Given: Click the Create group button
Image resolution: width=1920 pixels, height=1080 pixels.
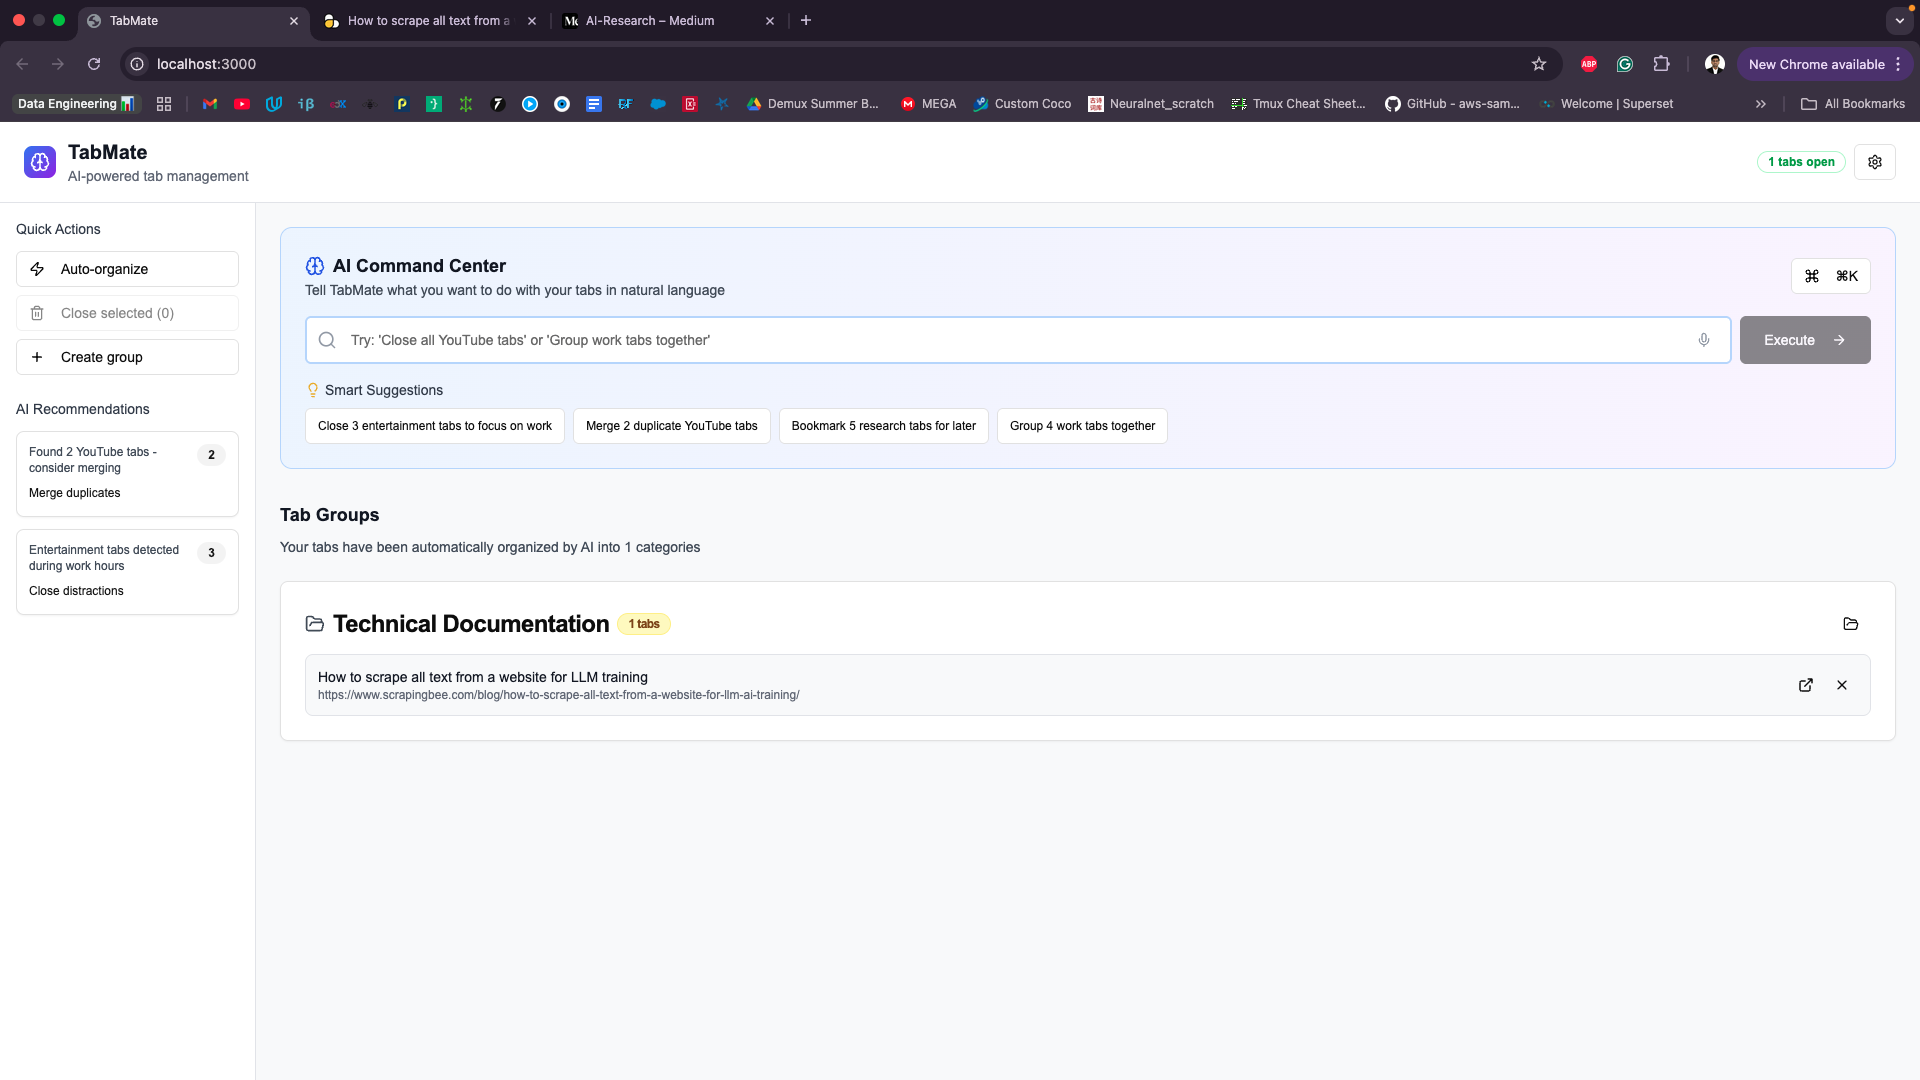Looking at the screenshot, I should (x=127, y=357).
